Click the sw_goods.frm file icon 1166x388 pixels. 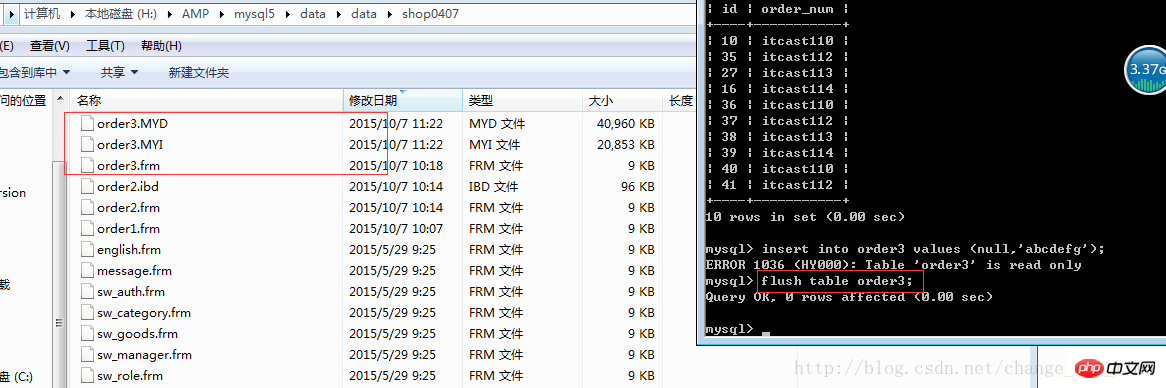pyautogui.click(x=86, y=334)
